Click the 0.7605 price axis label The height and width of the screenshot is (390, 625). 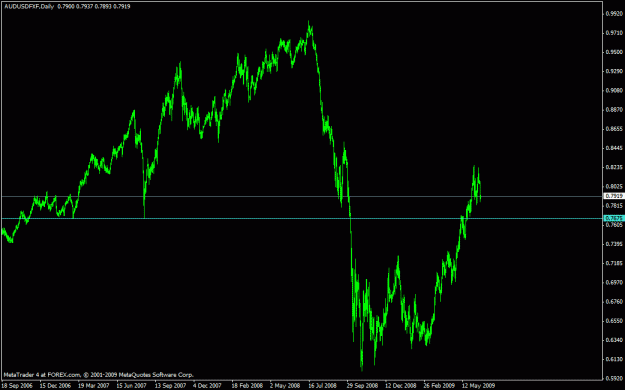614,225
